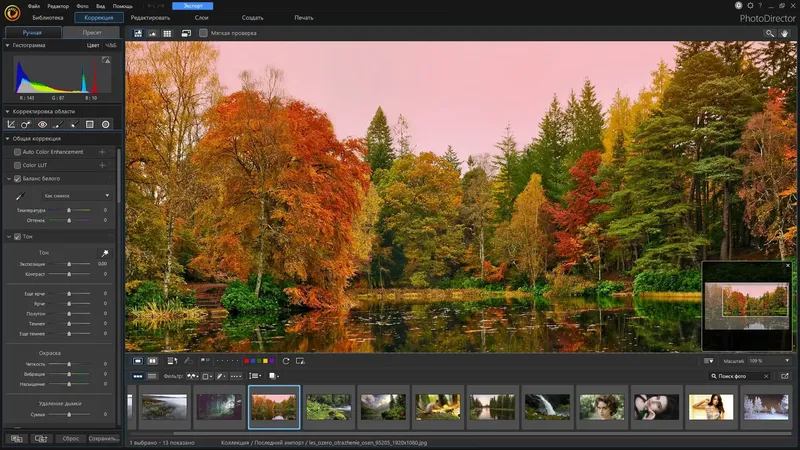Click the red color label swatch

[x=248, y=360]
